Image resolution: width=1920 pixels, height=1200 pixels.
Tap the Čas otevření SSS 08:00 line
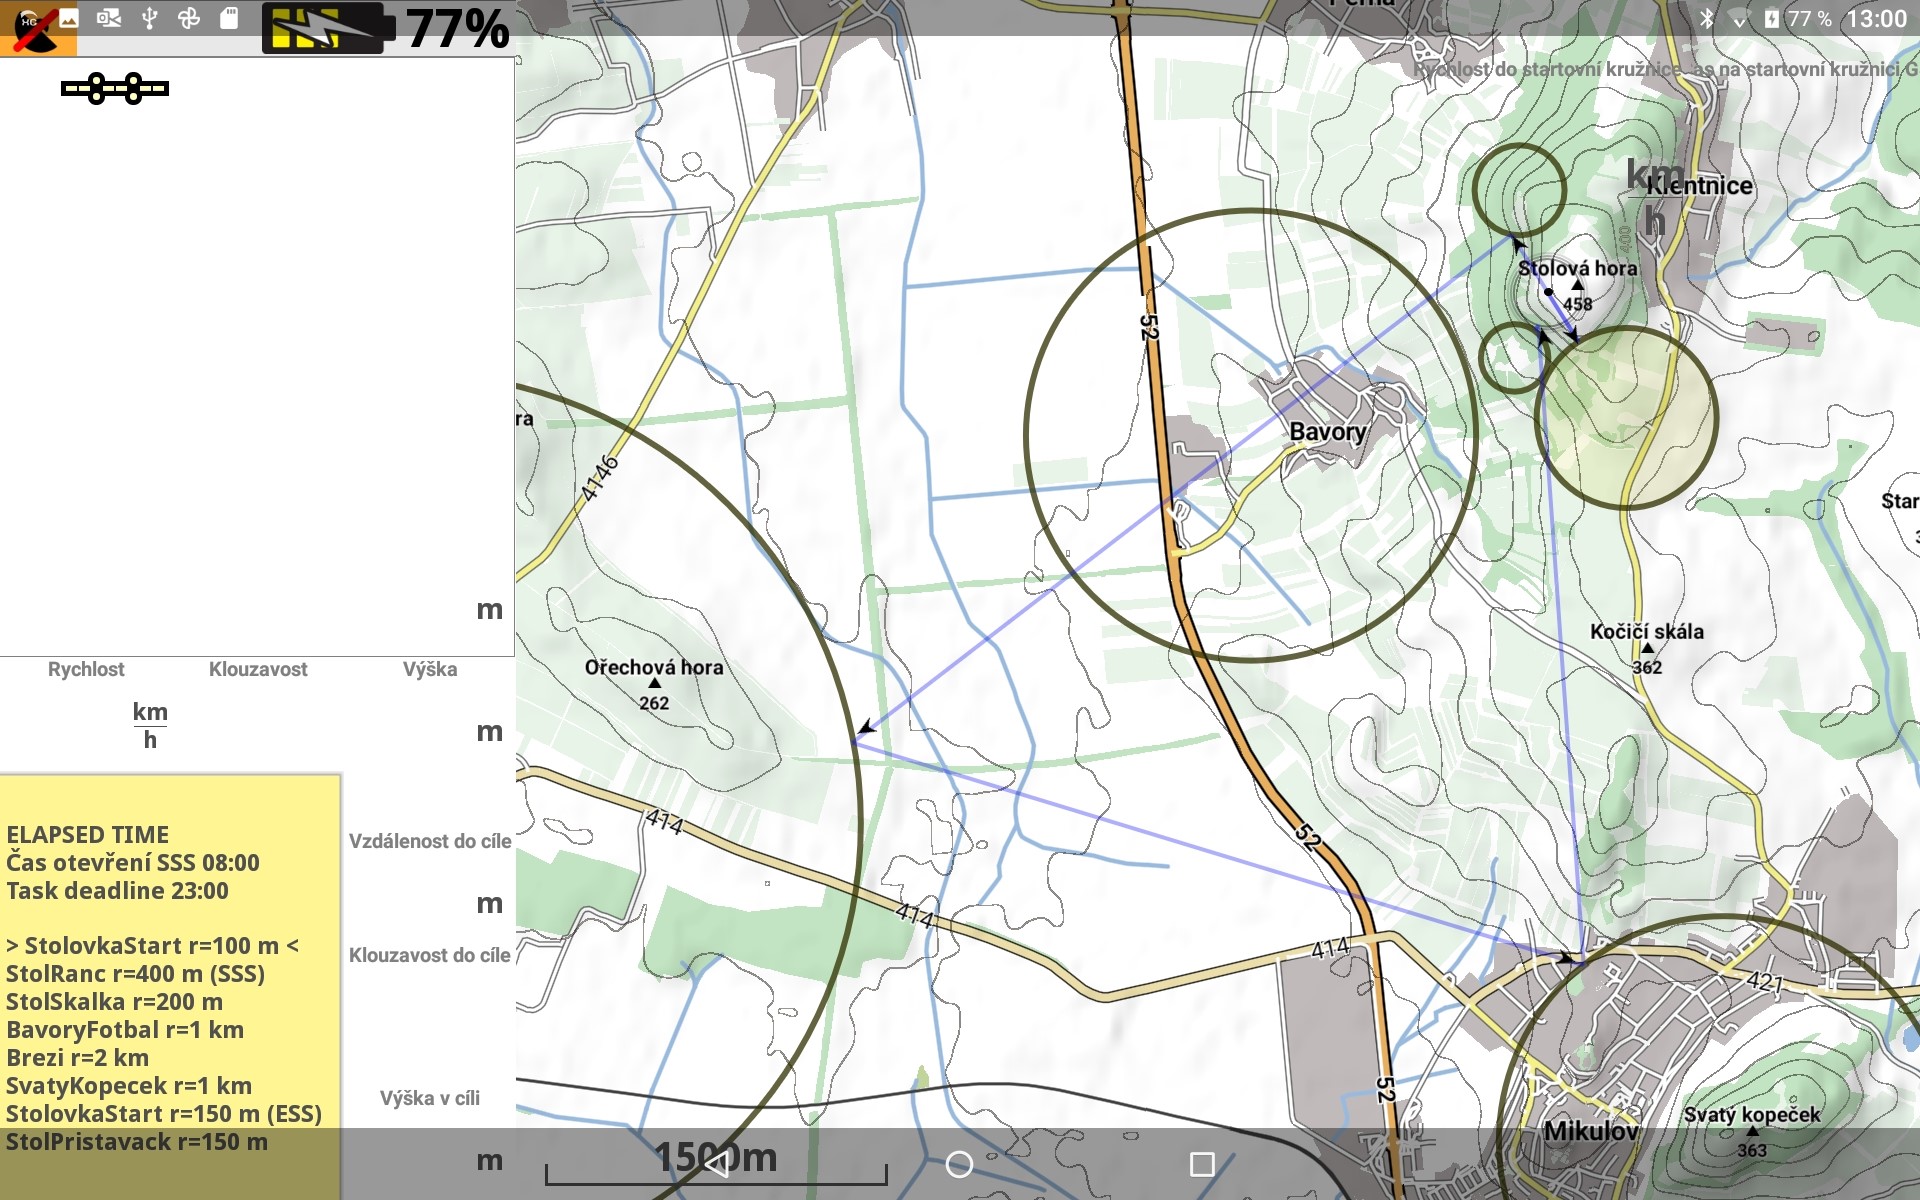pos(133,863)
